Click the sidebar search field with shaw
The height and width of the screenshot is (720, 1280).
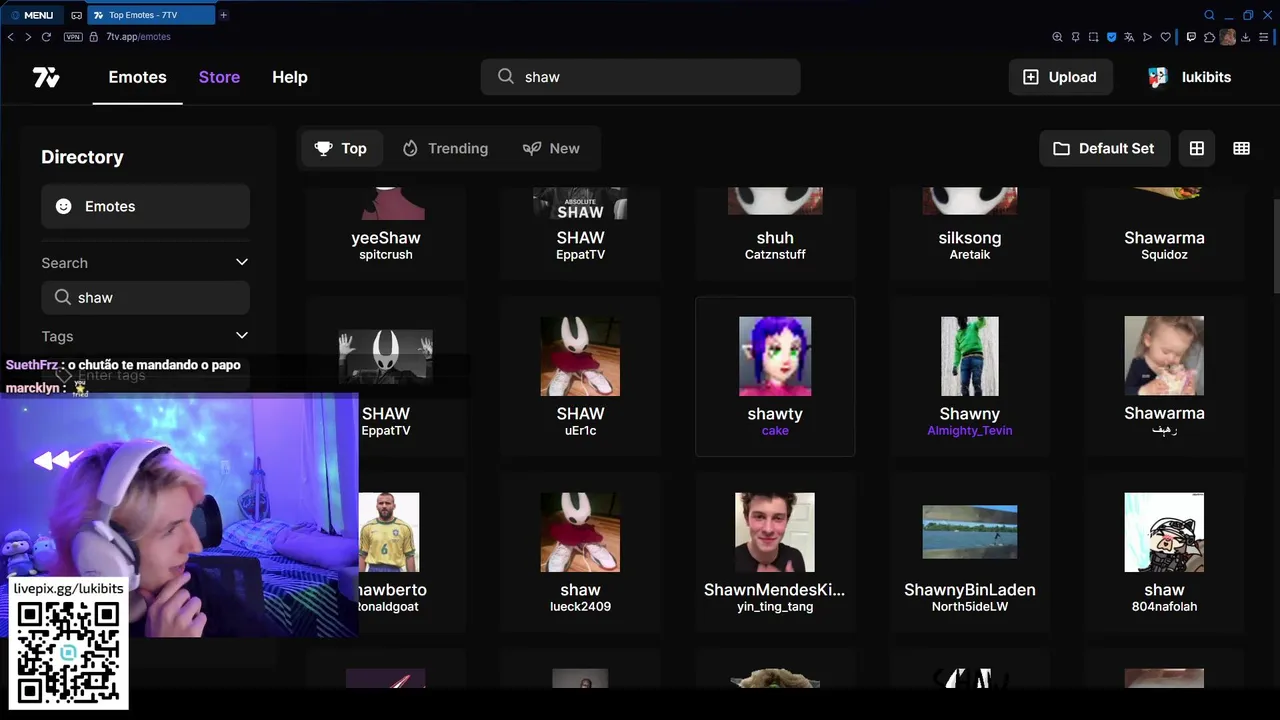coord(146,297)
